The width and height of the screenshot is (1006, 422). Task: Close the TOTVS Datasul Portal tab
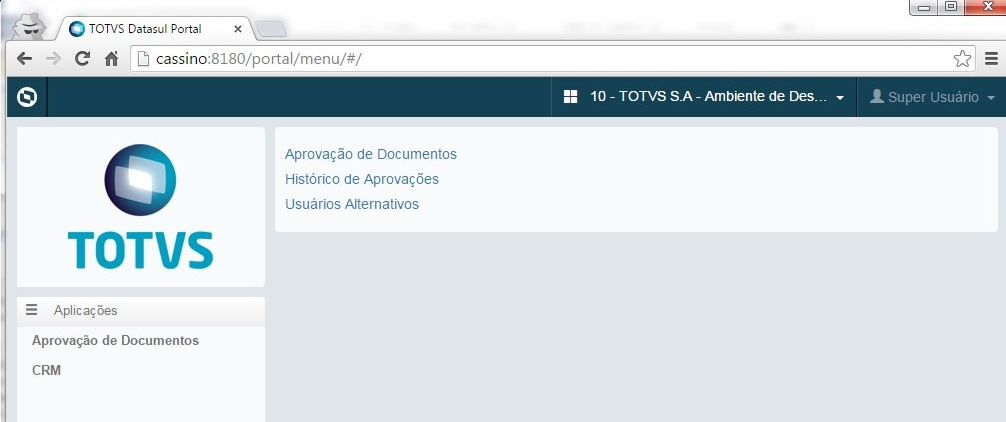pos(238,29)
